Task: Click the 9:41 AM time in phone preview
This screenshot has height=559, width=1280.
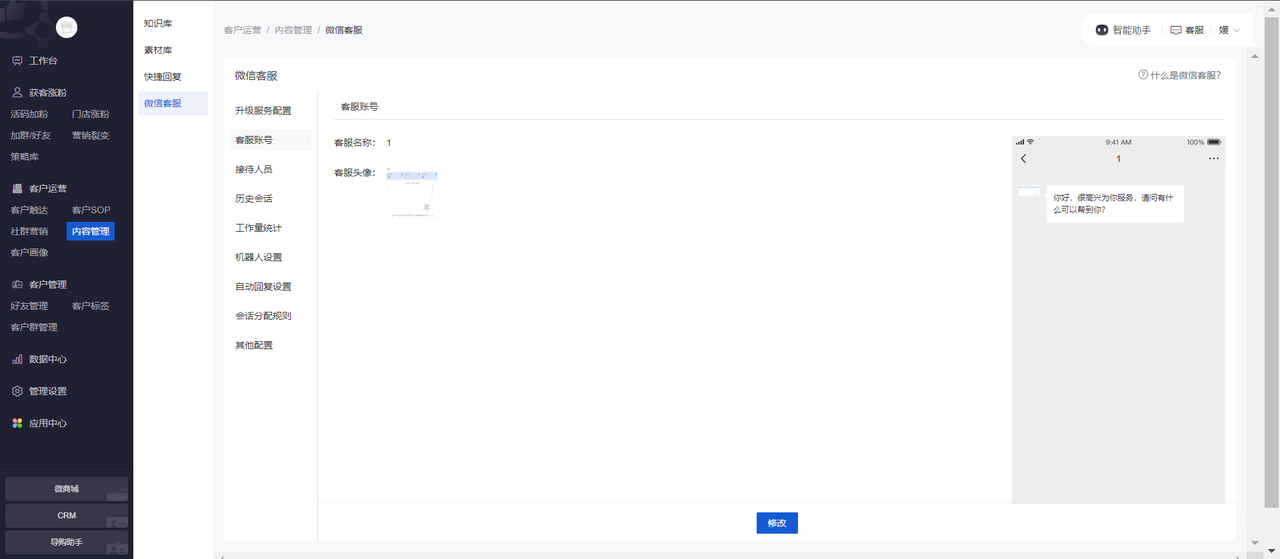Action: (x=1118, y=142)
